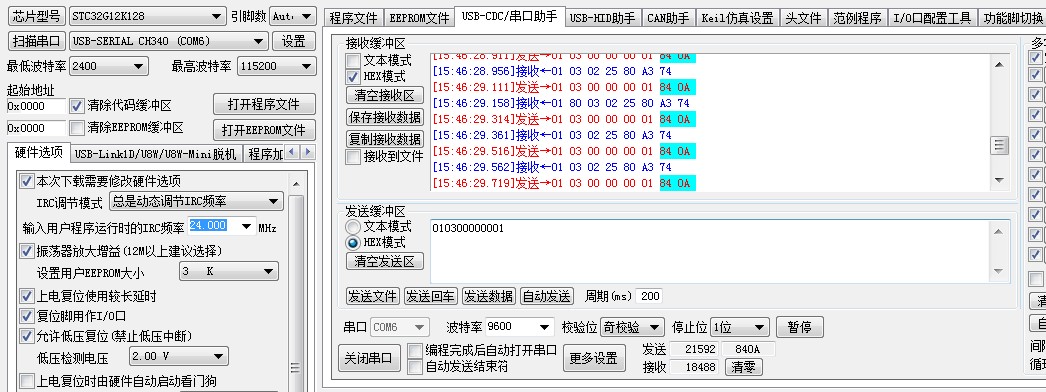
Task: Click the 打开程序文件 button
Action: (x=264, y=105)
